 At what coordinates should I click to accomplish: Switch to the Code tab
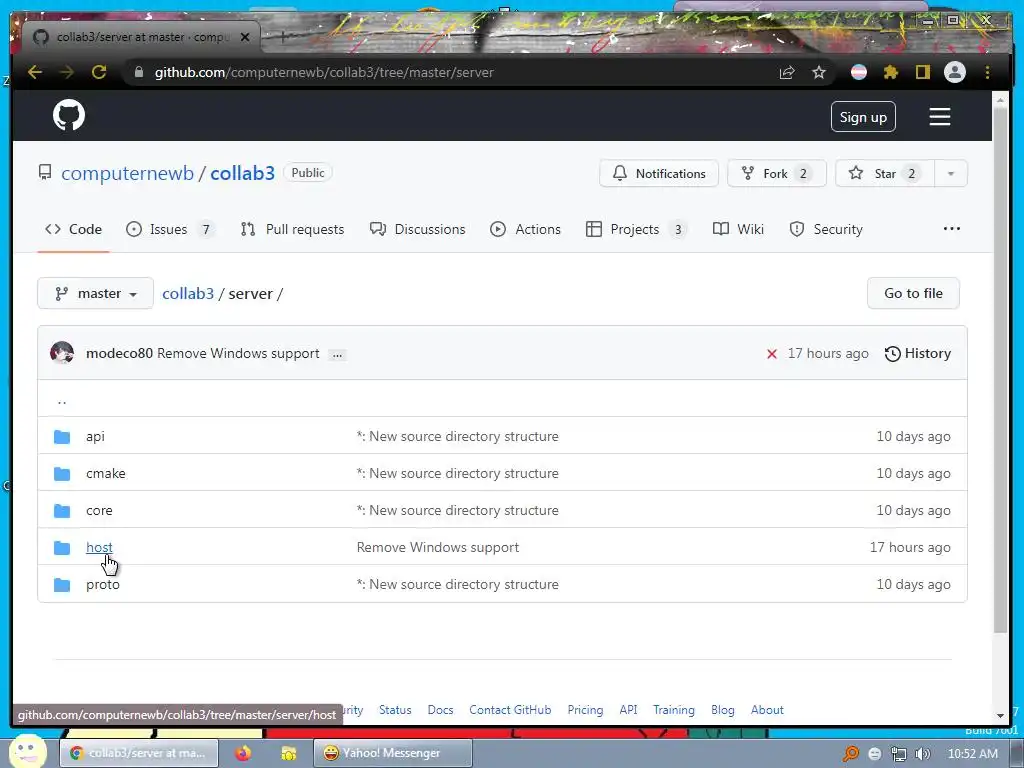73,229
